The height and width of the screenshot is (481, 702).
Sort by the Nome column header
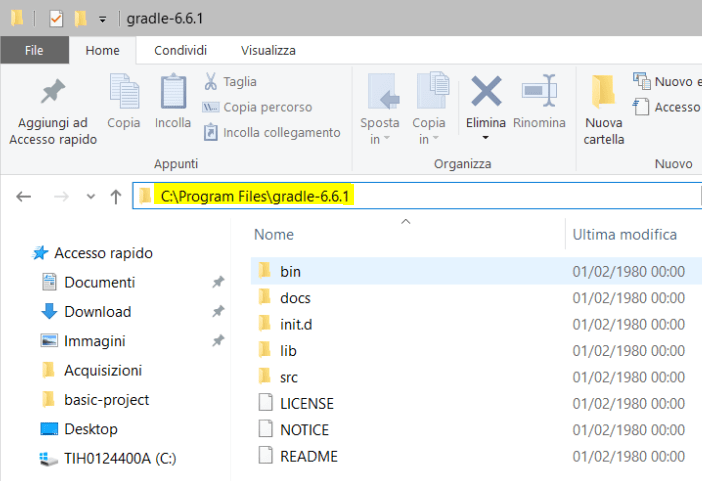[274, 234]
